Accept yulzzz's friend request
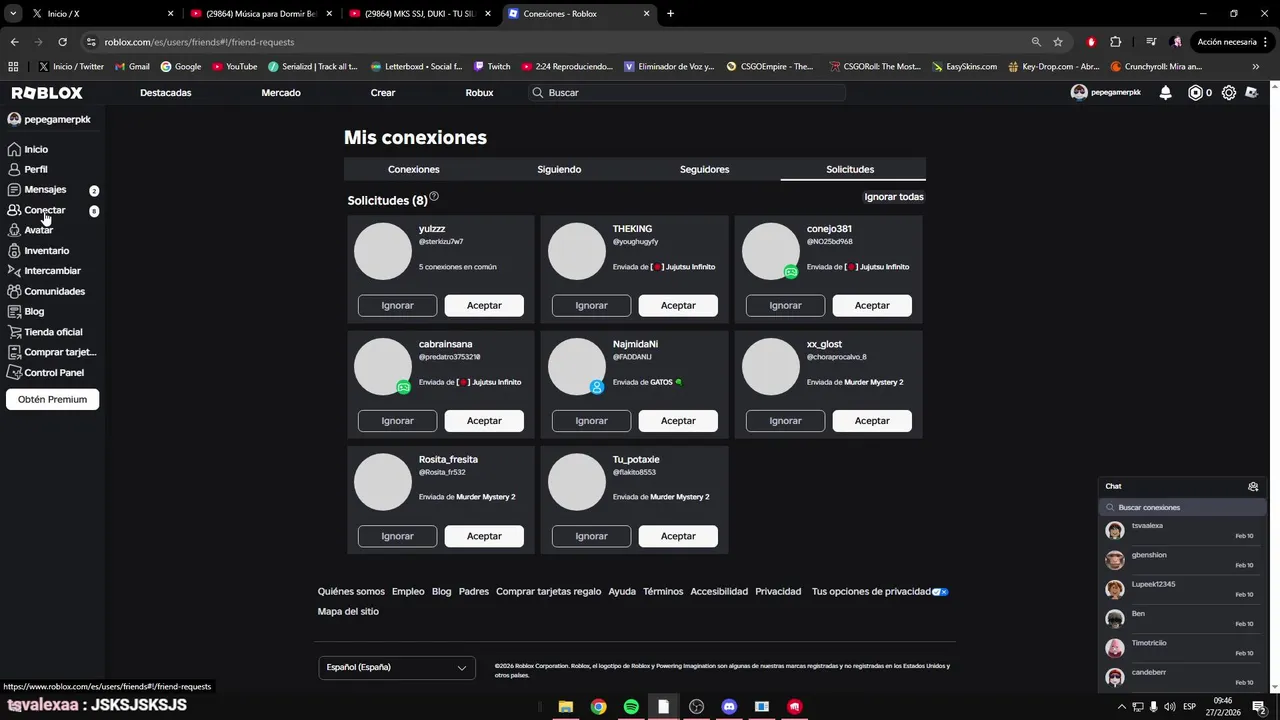The image size is (1280, 720). [x=484, y=305]
